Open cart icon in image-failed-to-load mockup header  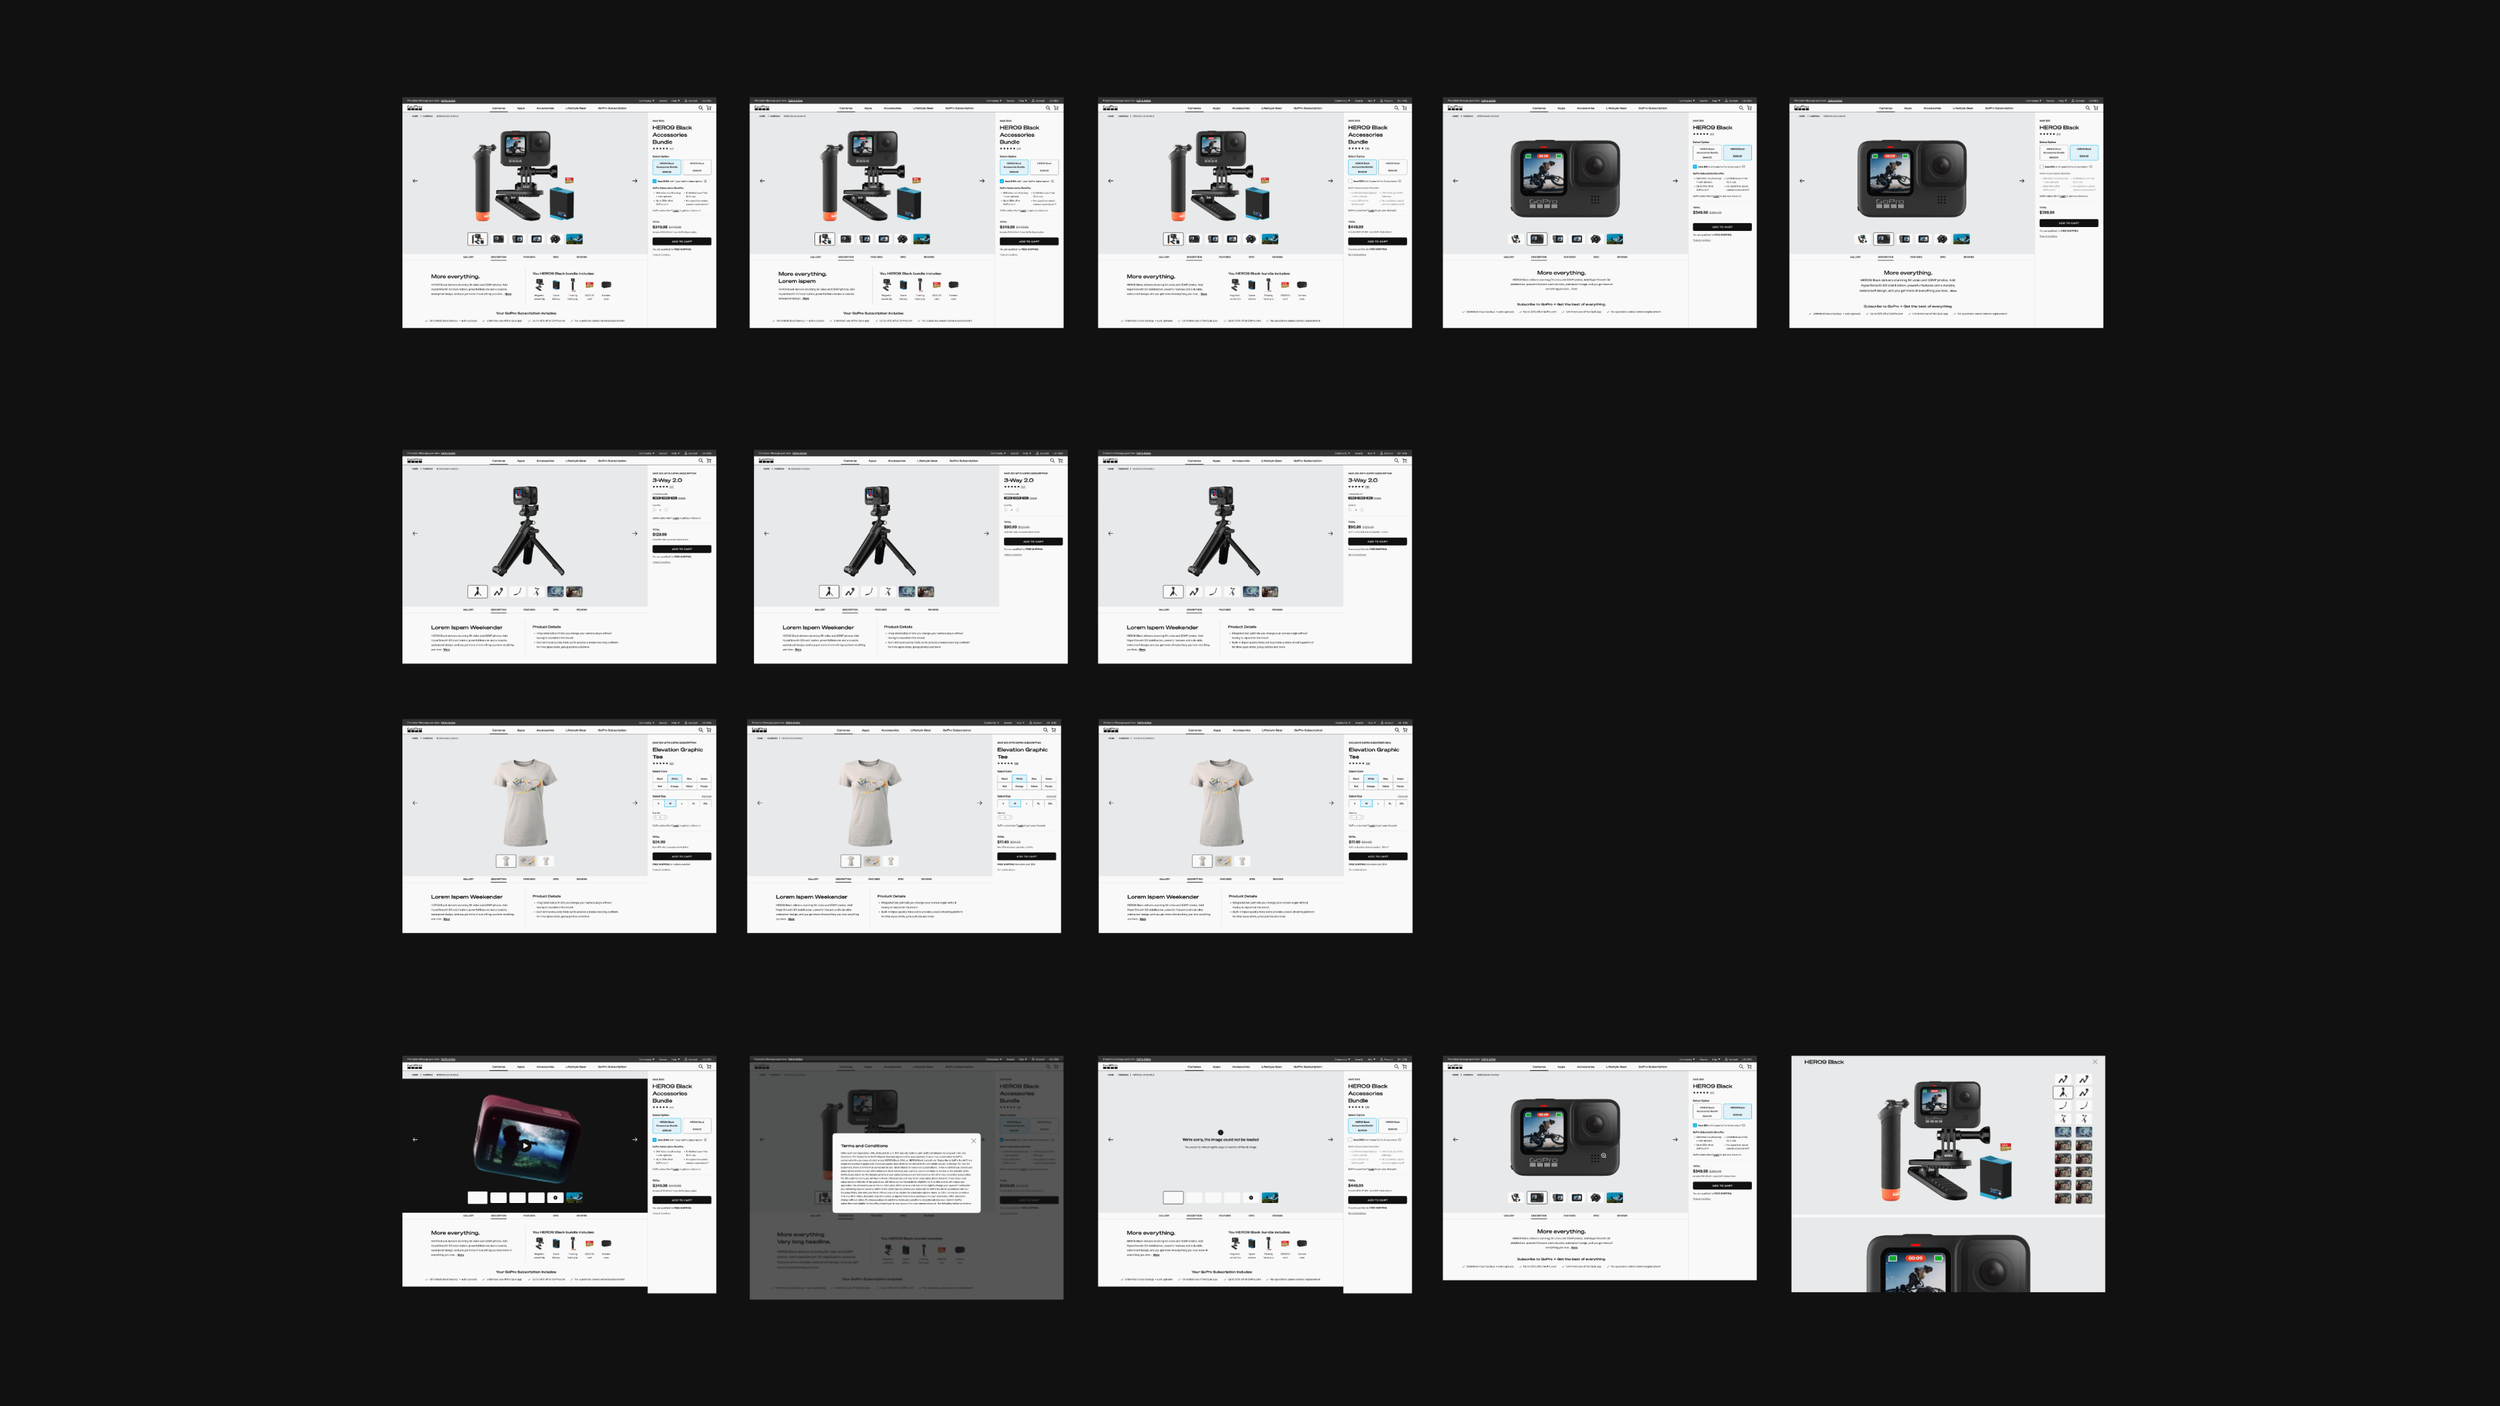pos(1405,1066)
